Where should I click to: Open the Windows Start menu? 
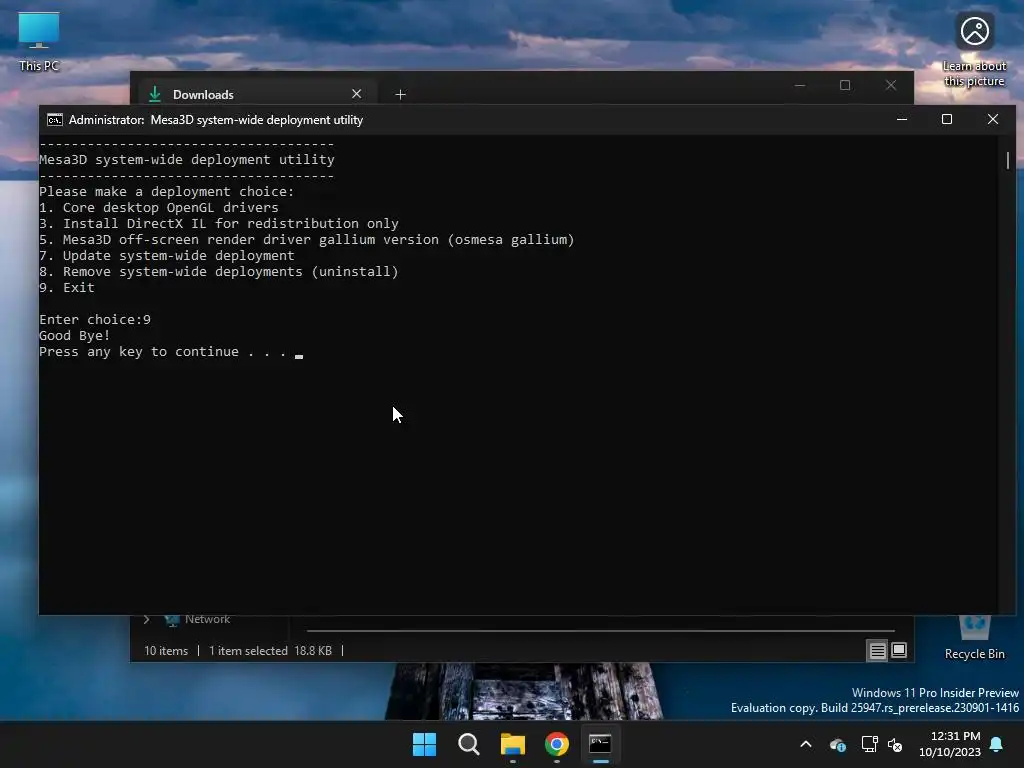(424, 744)
